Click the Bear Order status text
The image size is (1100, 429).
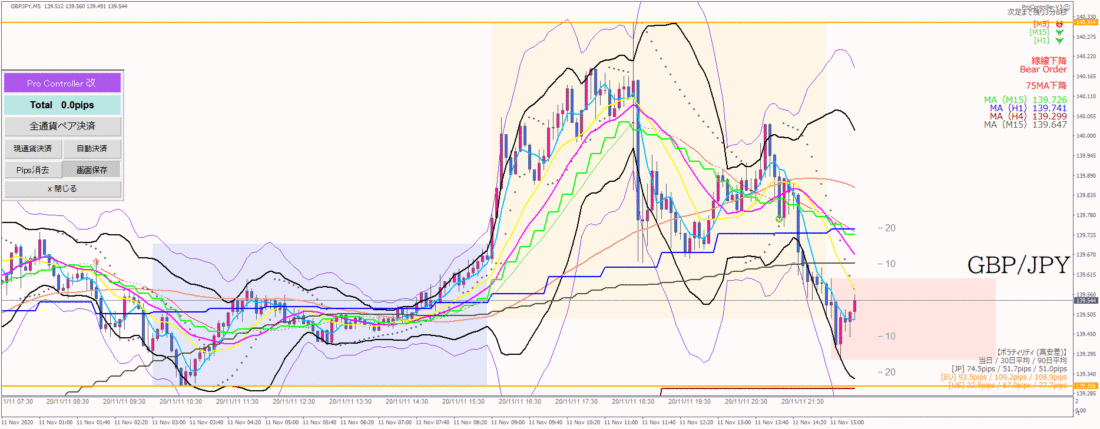(1043, 69)
